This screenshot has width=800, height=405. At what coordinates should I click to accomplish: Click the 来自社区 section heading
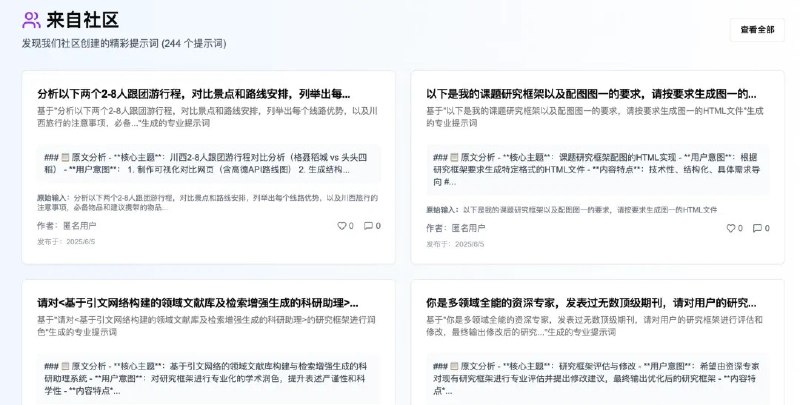tap(83, 20)
